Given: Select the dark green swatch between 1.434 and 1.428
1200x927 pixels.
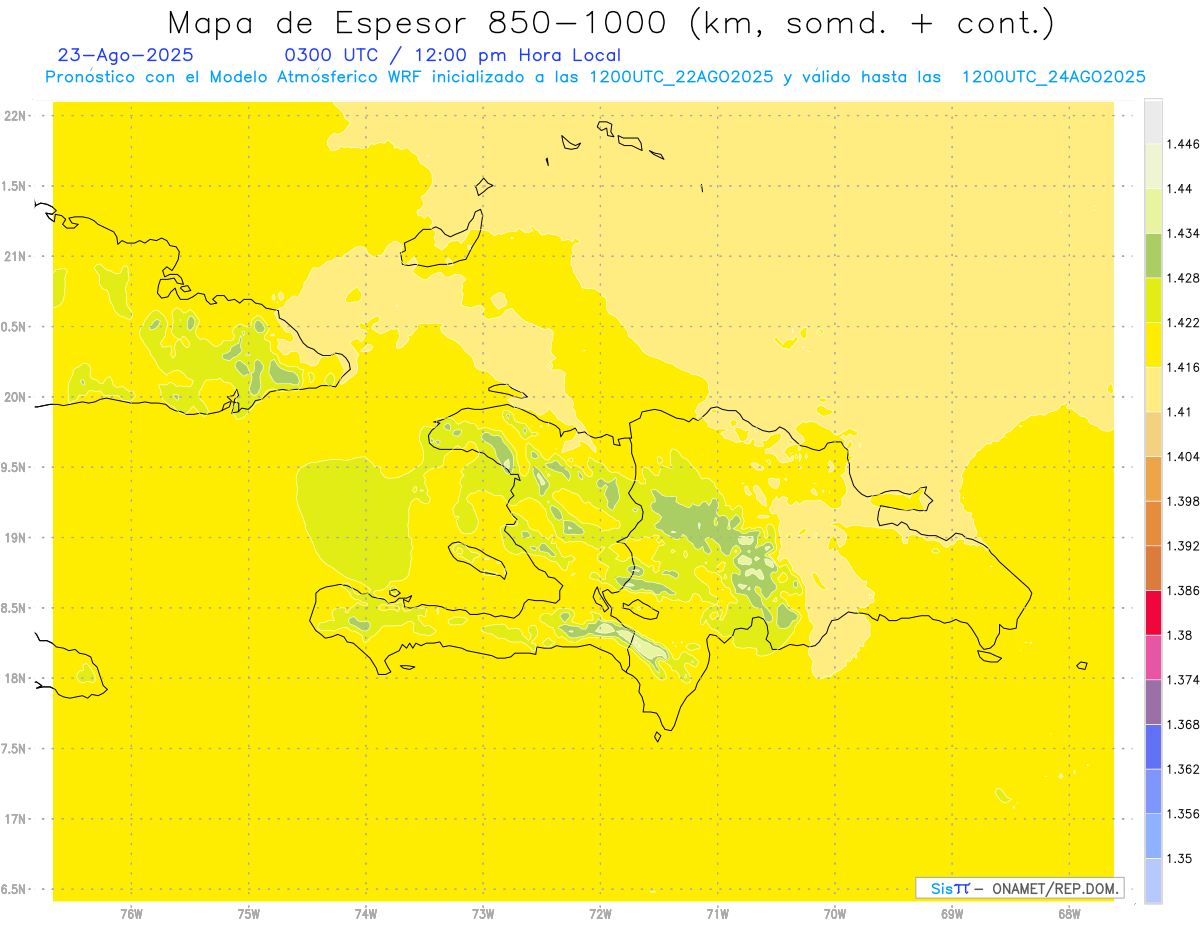Looking at the screenshot, I should pyautogui.click(x=1153, y=255).
